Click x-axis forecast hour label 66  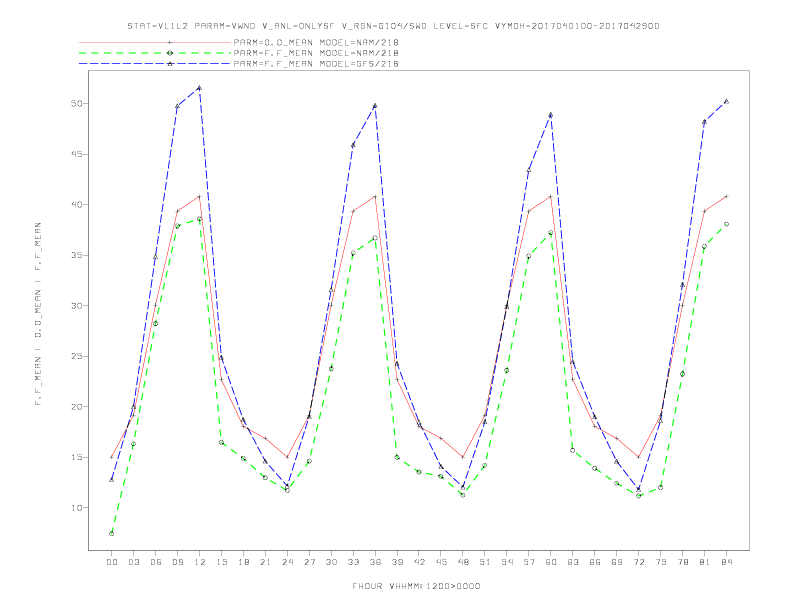pos(595,562)
